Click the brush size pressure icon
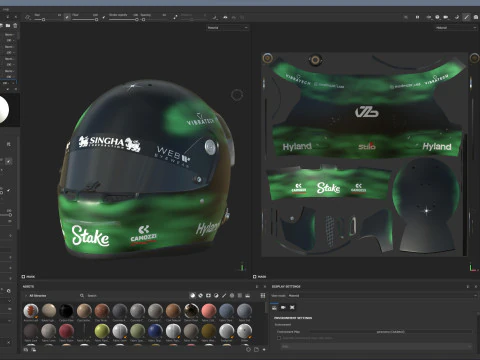Screen dimensions: 480x360 click(67, 17)
